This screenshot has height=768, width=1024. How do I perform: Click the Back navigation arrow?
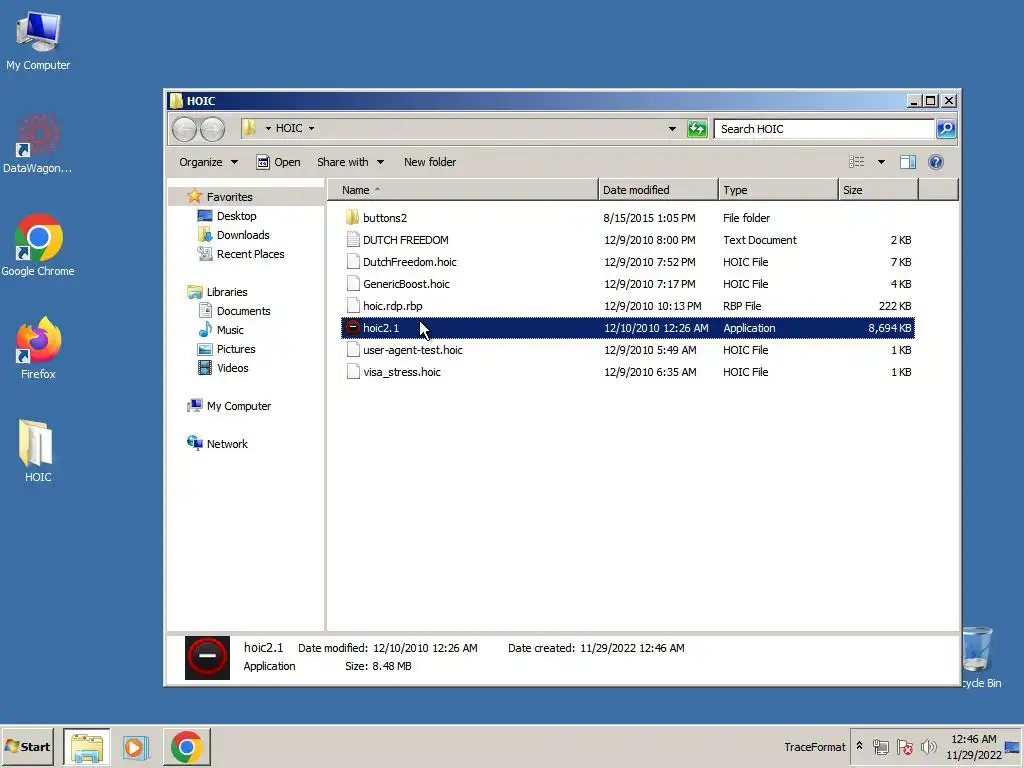pos(185,129)
